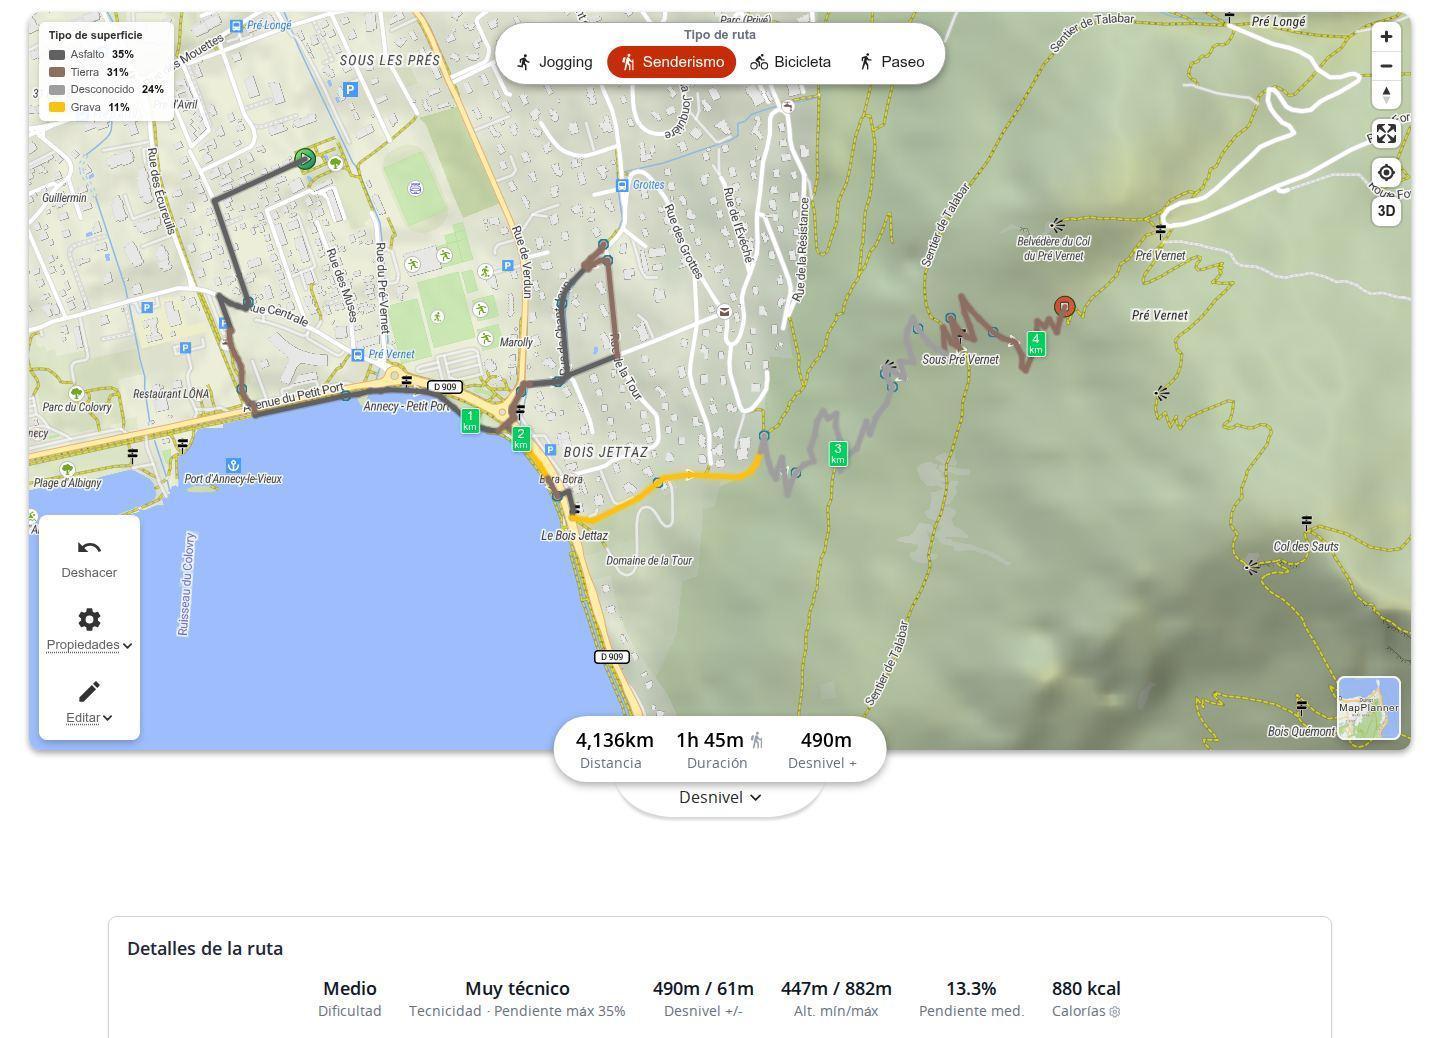Open the Editar dropdown menu
The image size is (1440, 1038).
[89, 702]
